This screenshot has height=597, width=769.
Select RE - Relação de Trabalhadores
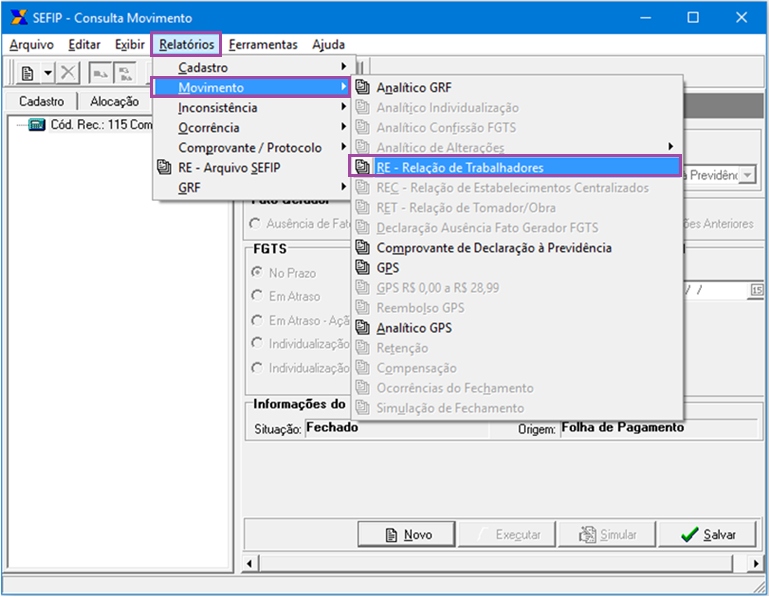(514, 167)
